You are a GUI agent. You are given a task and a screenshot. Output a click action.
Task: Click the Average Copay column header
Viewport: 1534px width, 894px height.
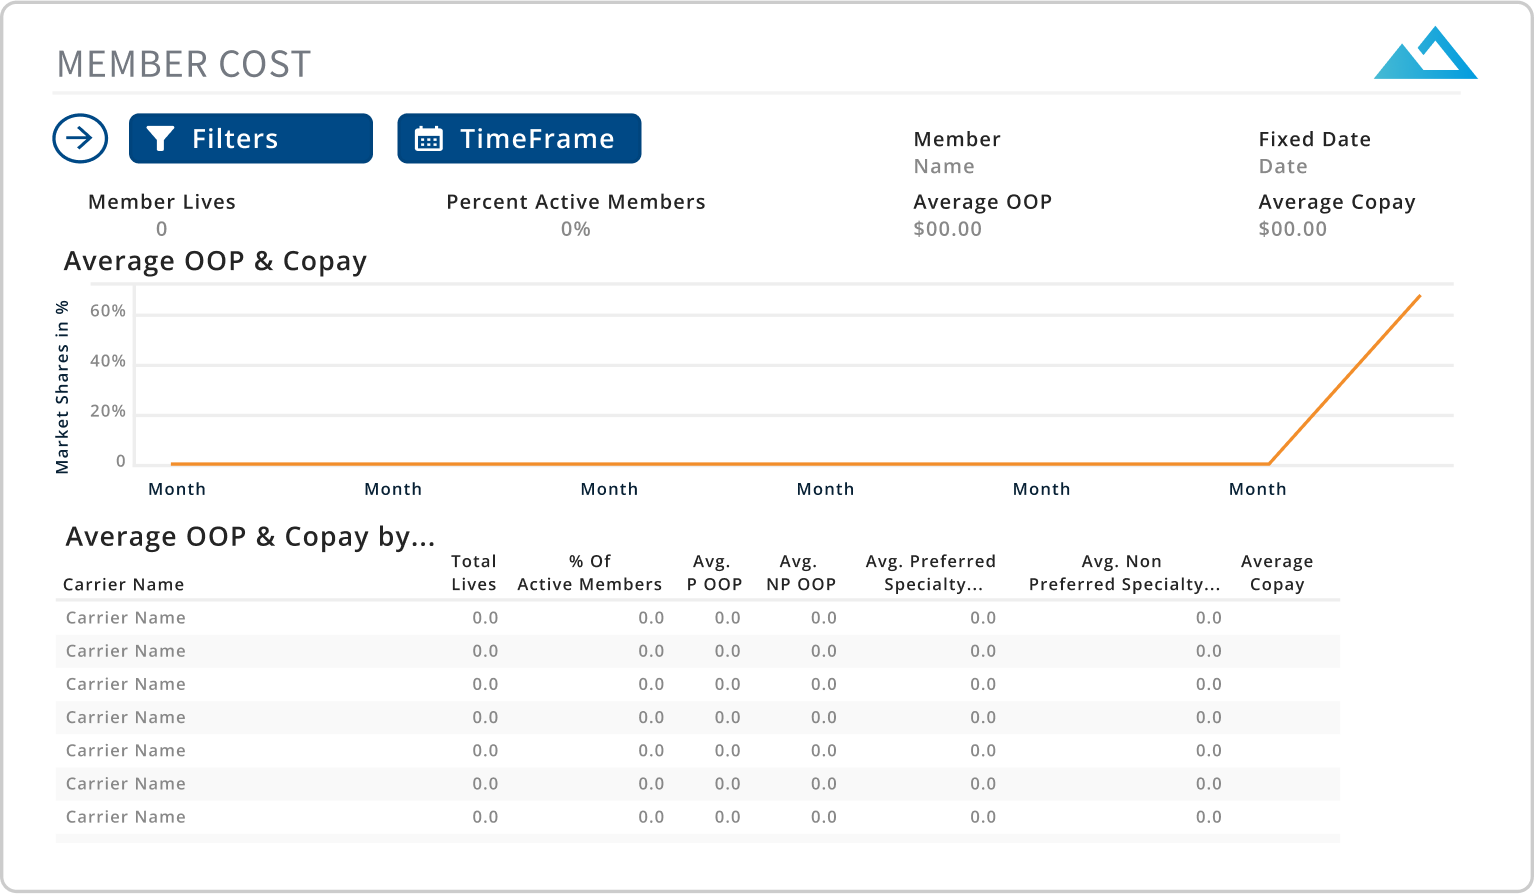pyautogui.click(x=1277, y=573)
